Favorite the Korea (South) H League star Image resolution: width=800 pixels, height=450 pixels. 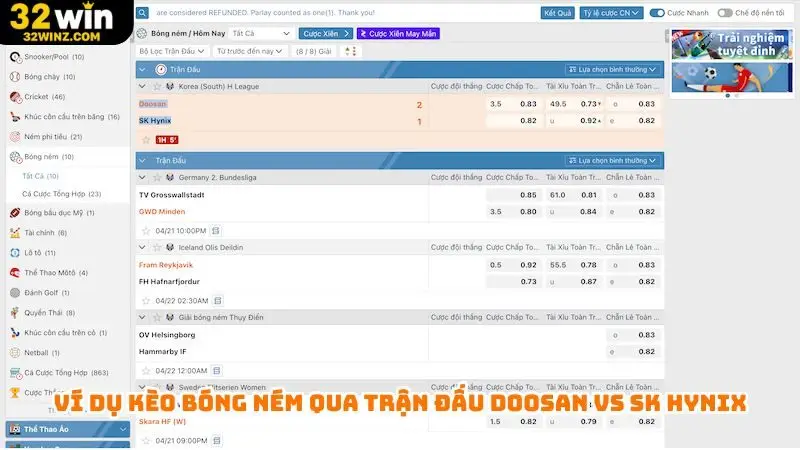[157, 86]
